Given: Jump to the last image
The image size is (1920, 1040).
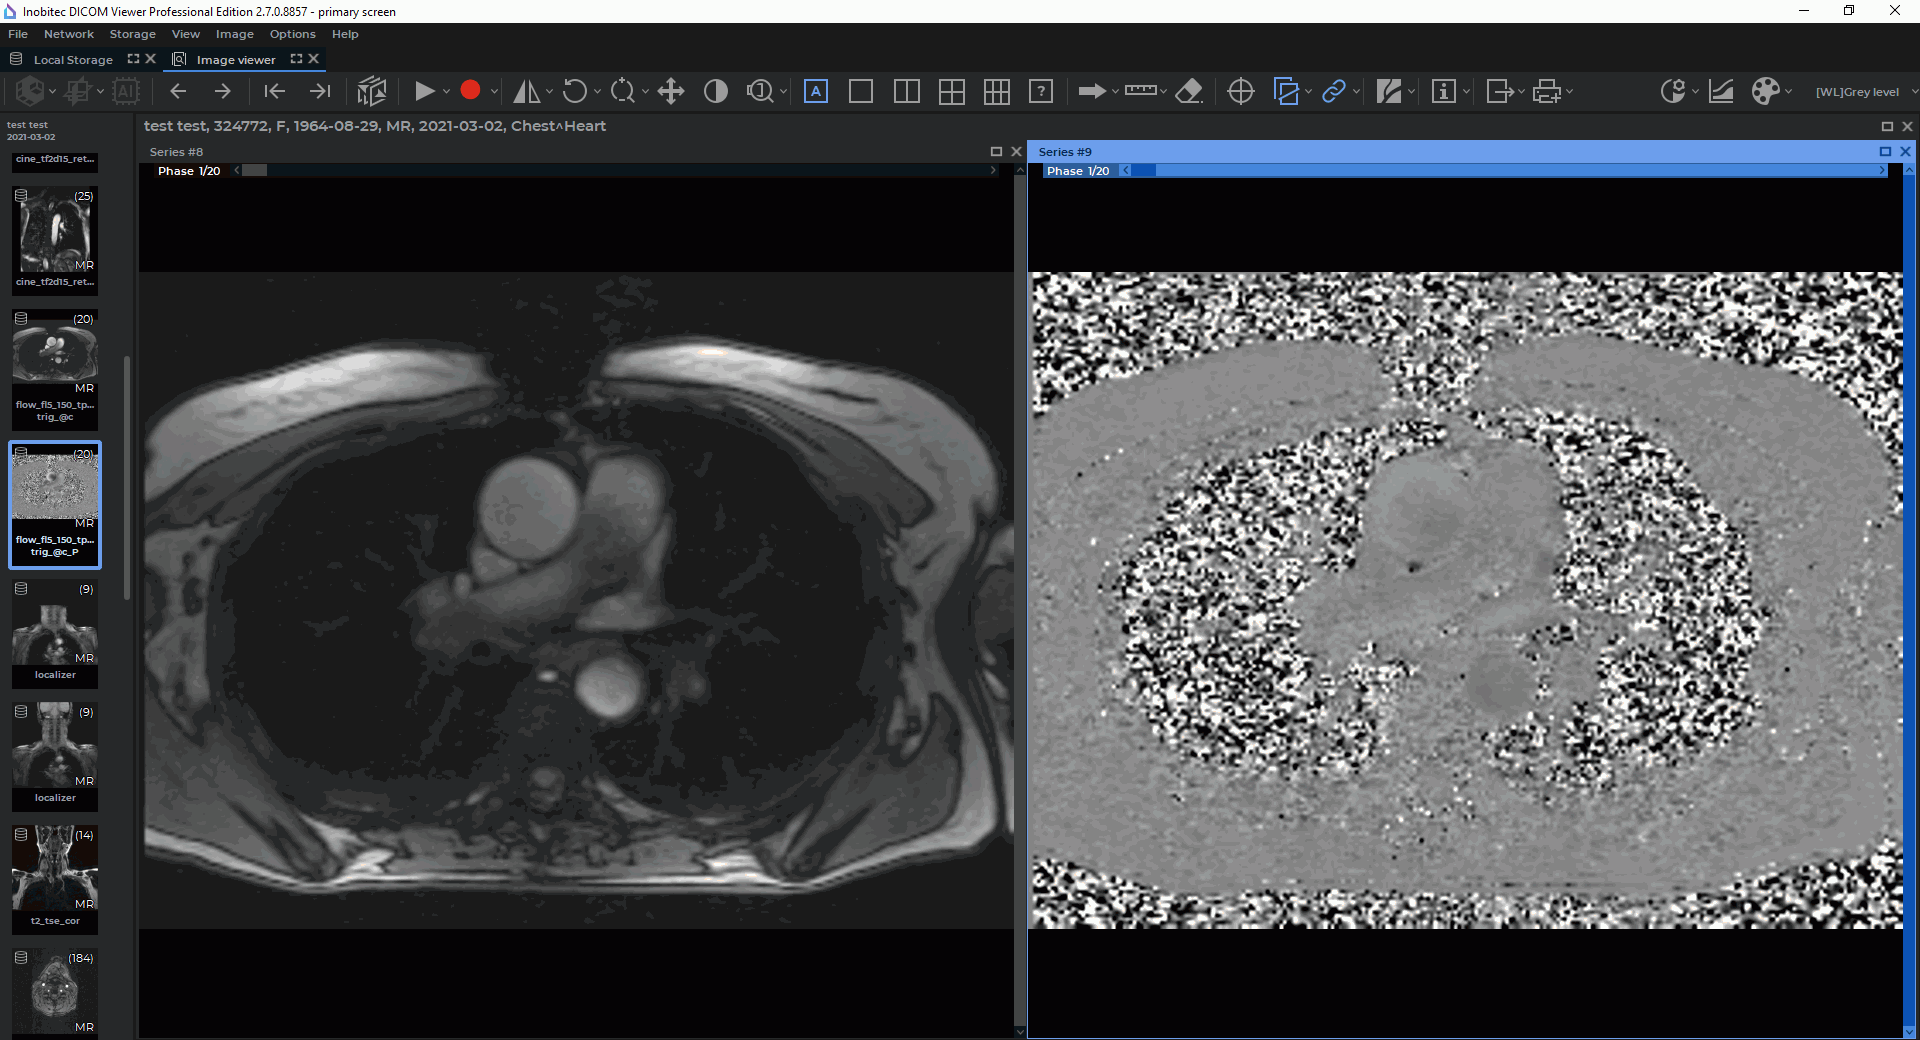Looking at the screenshot, I should tap(320, 91).
